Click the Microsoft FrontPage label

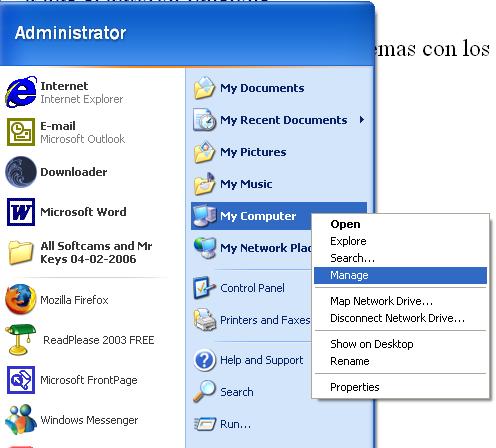(89, 380)
